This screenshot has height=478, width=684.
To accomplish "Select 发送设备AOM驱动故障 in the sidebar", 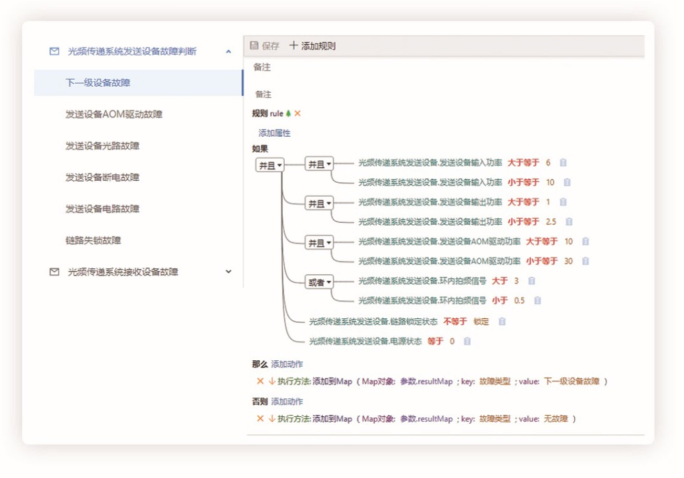I will [x=113, y=114].
